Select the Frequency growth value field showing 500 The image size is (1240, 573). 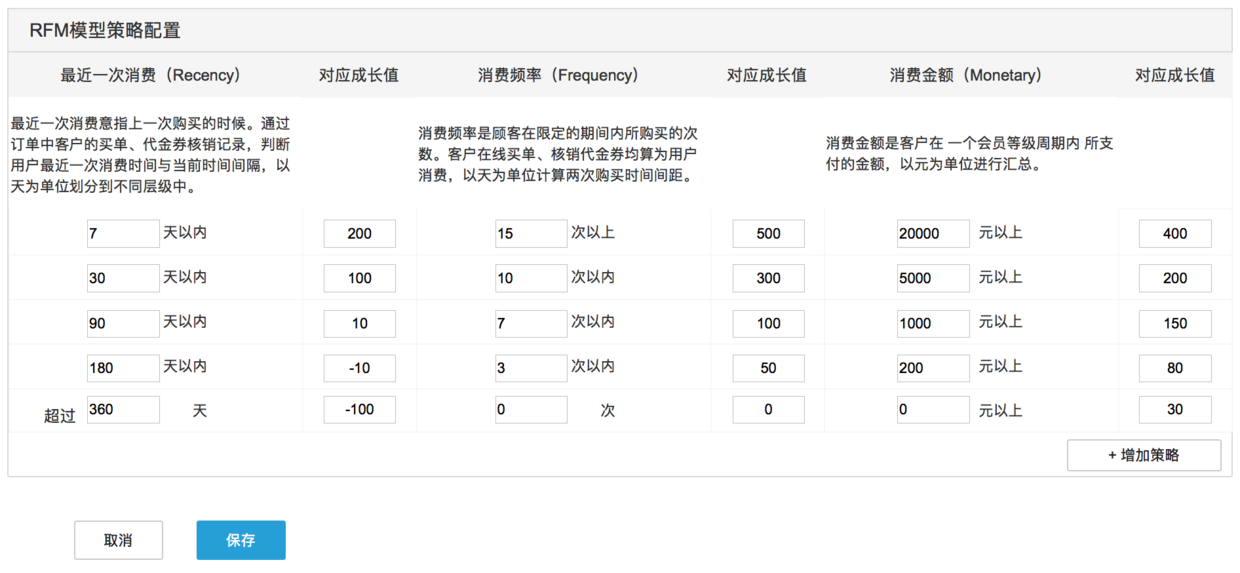(x=768, y=234)
